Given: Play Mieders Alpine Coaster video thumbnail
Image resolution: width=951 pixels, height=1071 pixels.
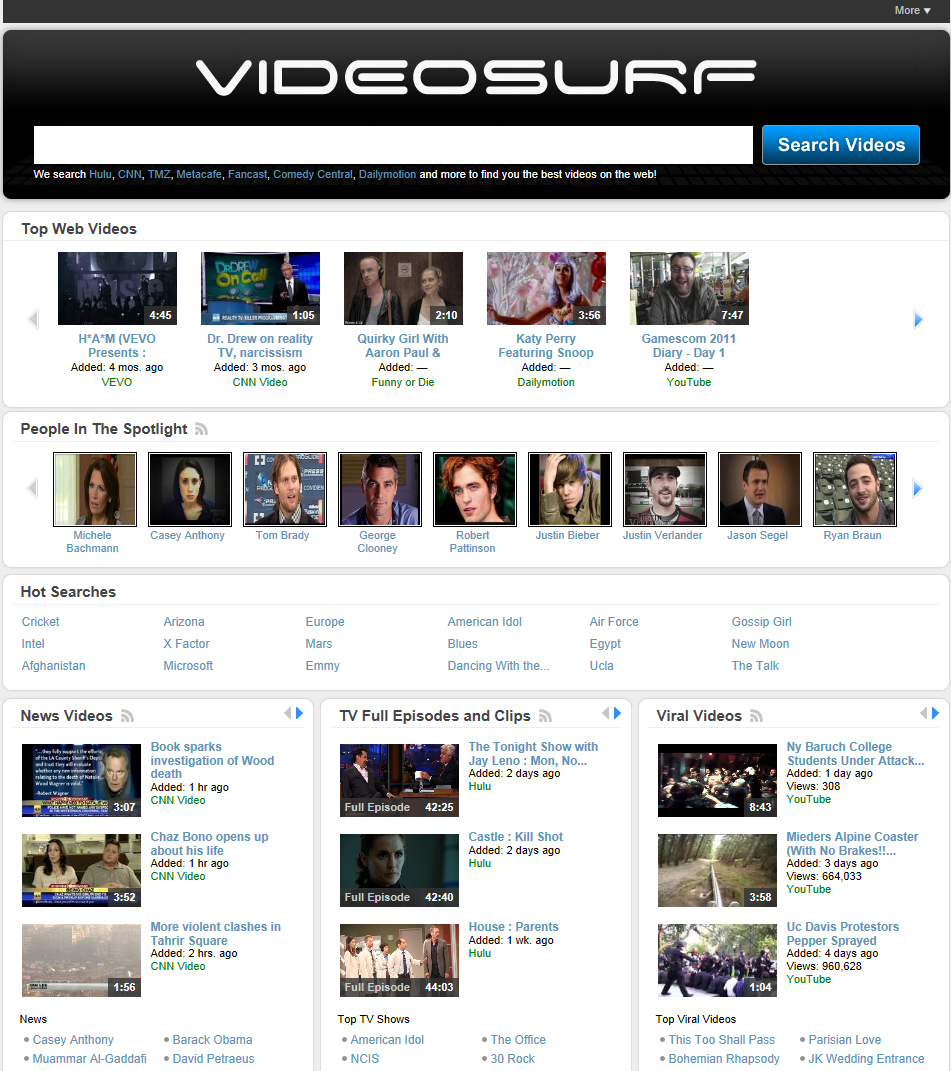Looking at the screenshot, I should coord(717,870).
